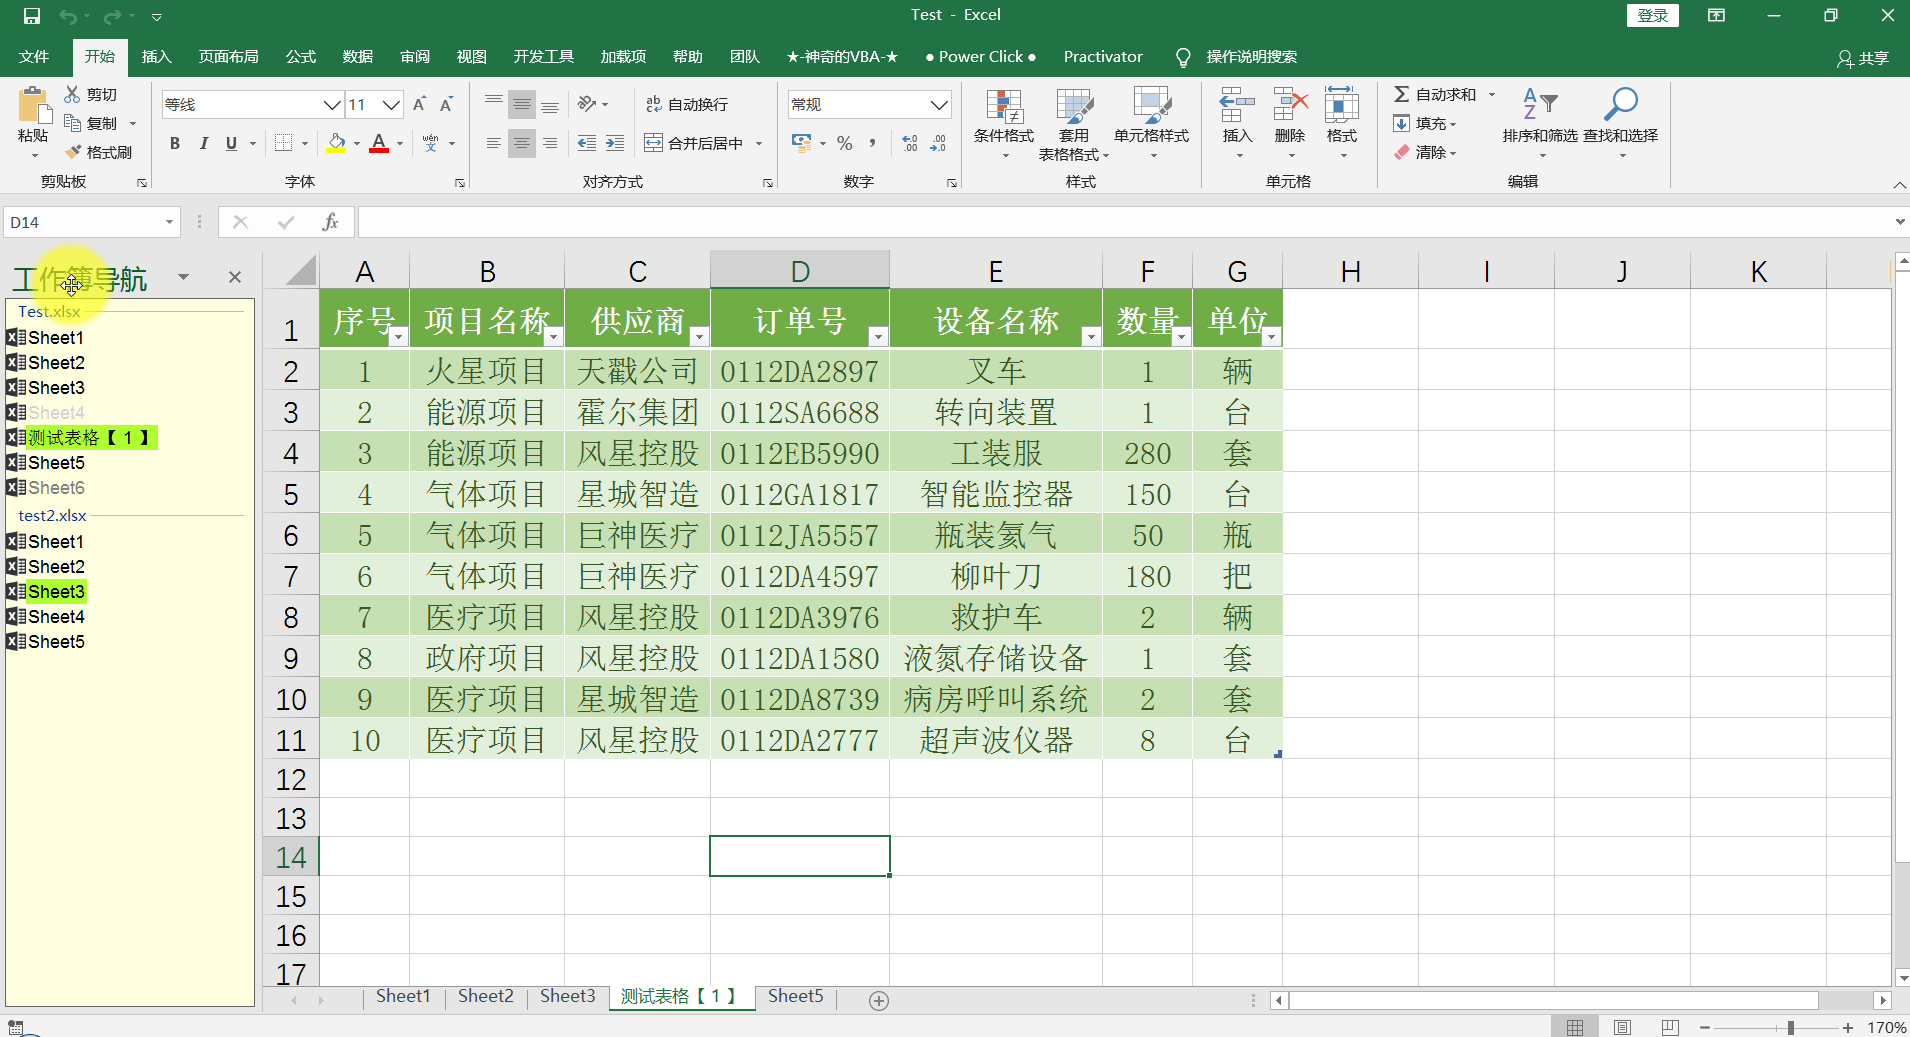Decrease decimal places icon
Image resolution: width=1910 pixels, height=1037 pixels.
pos(938,143)
